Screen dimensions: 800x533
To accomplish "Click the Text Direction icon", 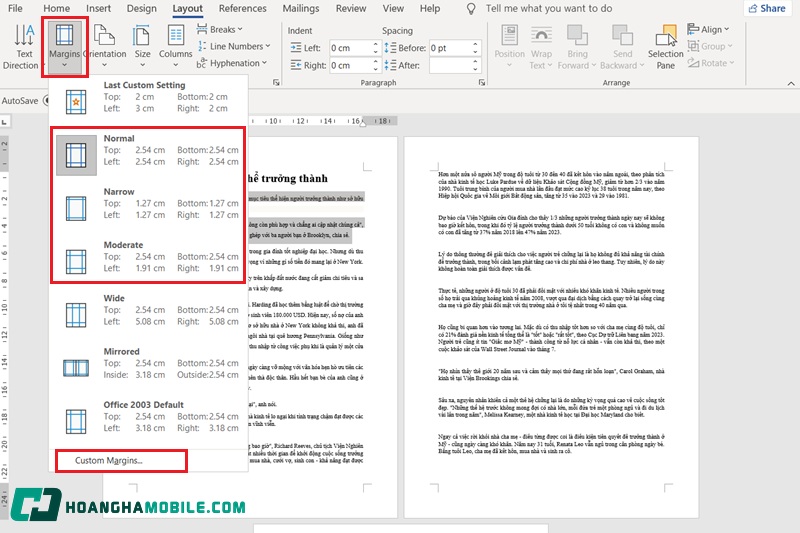I will [24, 40].
